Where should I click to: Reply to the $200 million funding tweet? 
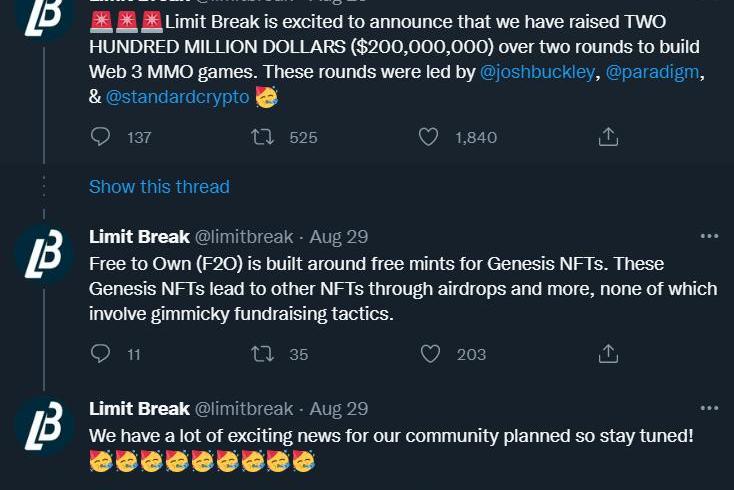click(100, 137)
